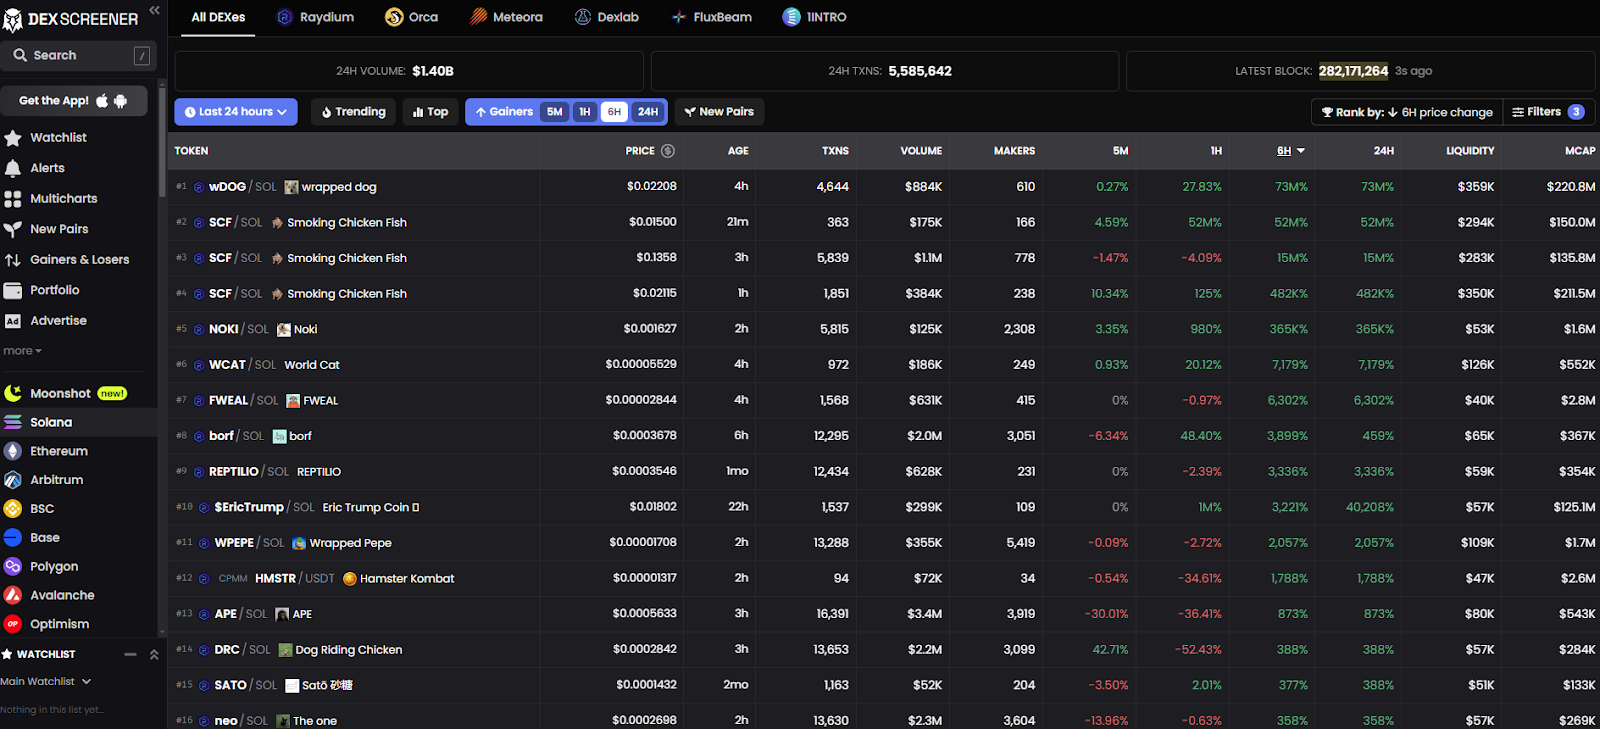This screenshot has width=1600, height=729.
Task: Select the Avalanche chain icon
Action: pos(12,595)
